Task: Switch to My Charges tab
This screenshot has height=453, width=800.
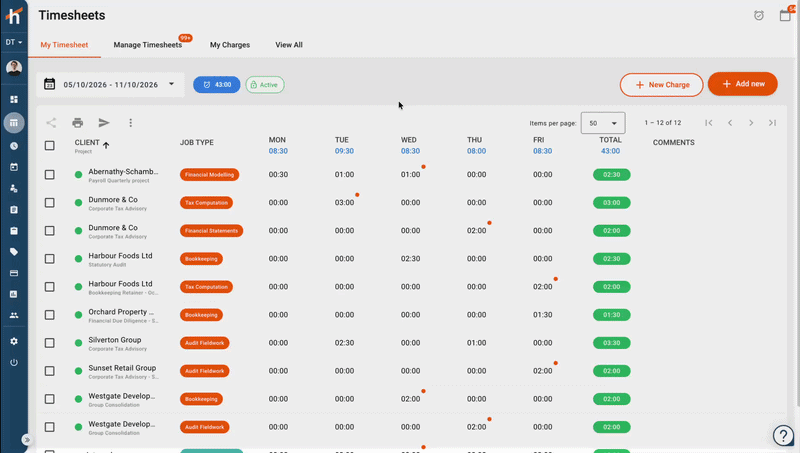Action: [x=230, y=45]
